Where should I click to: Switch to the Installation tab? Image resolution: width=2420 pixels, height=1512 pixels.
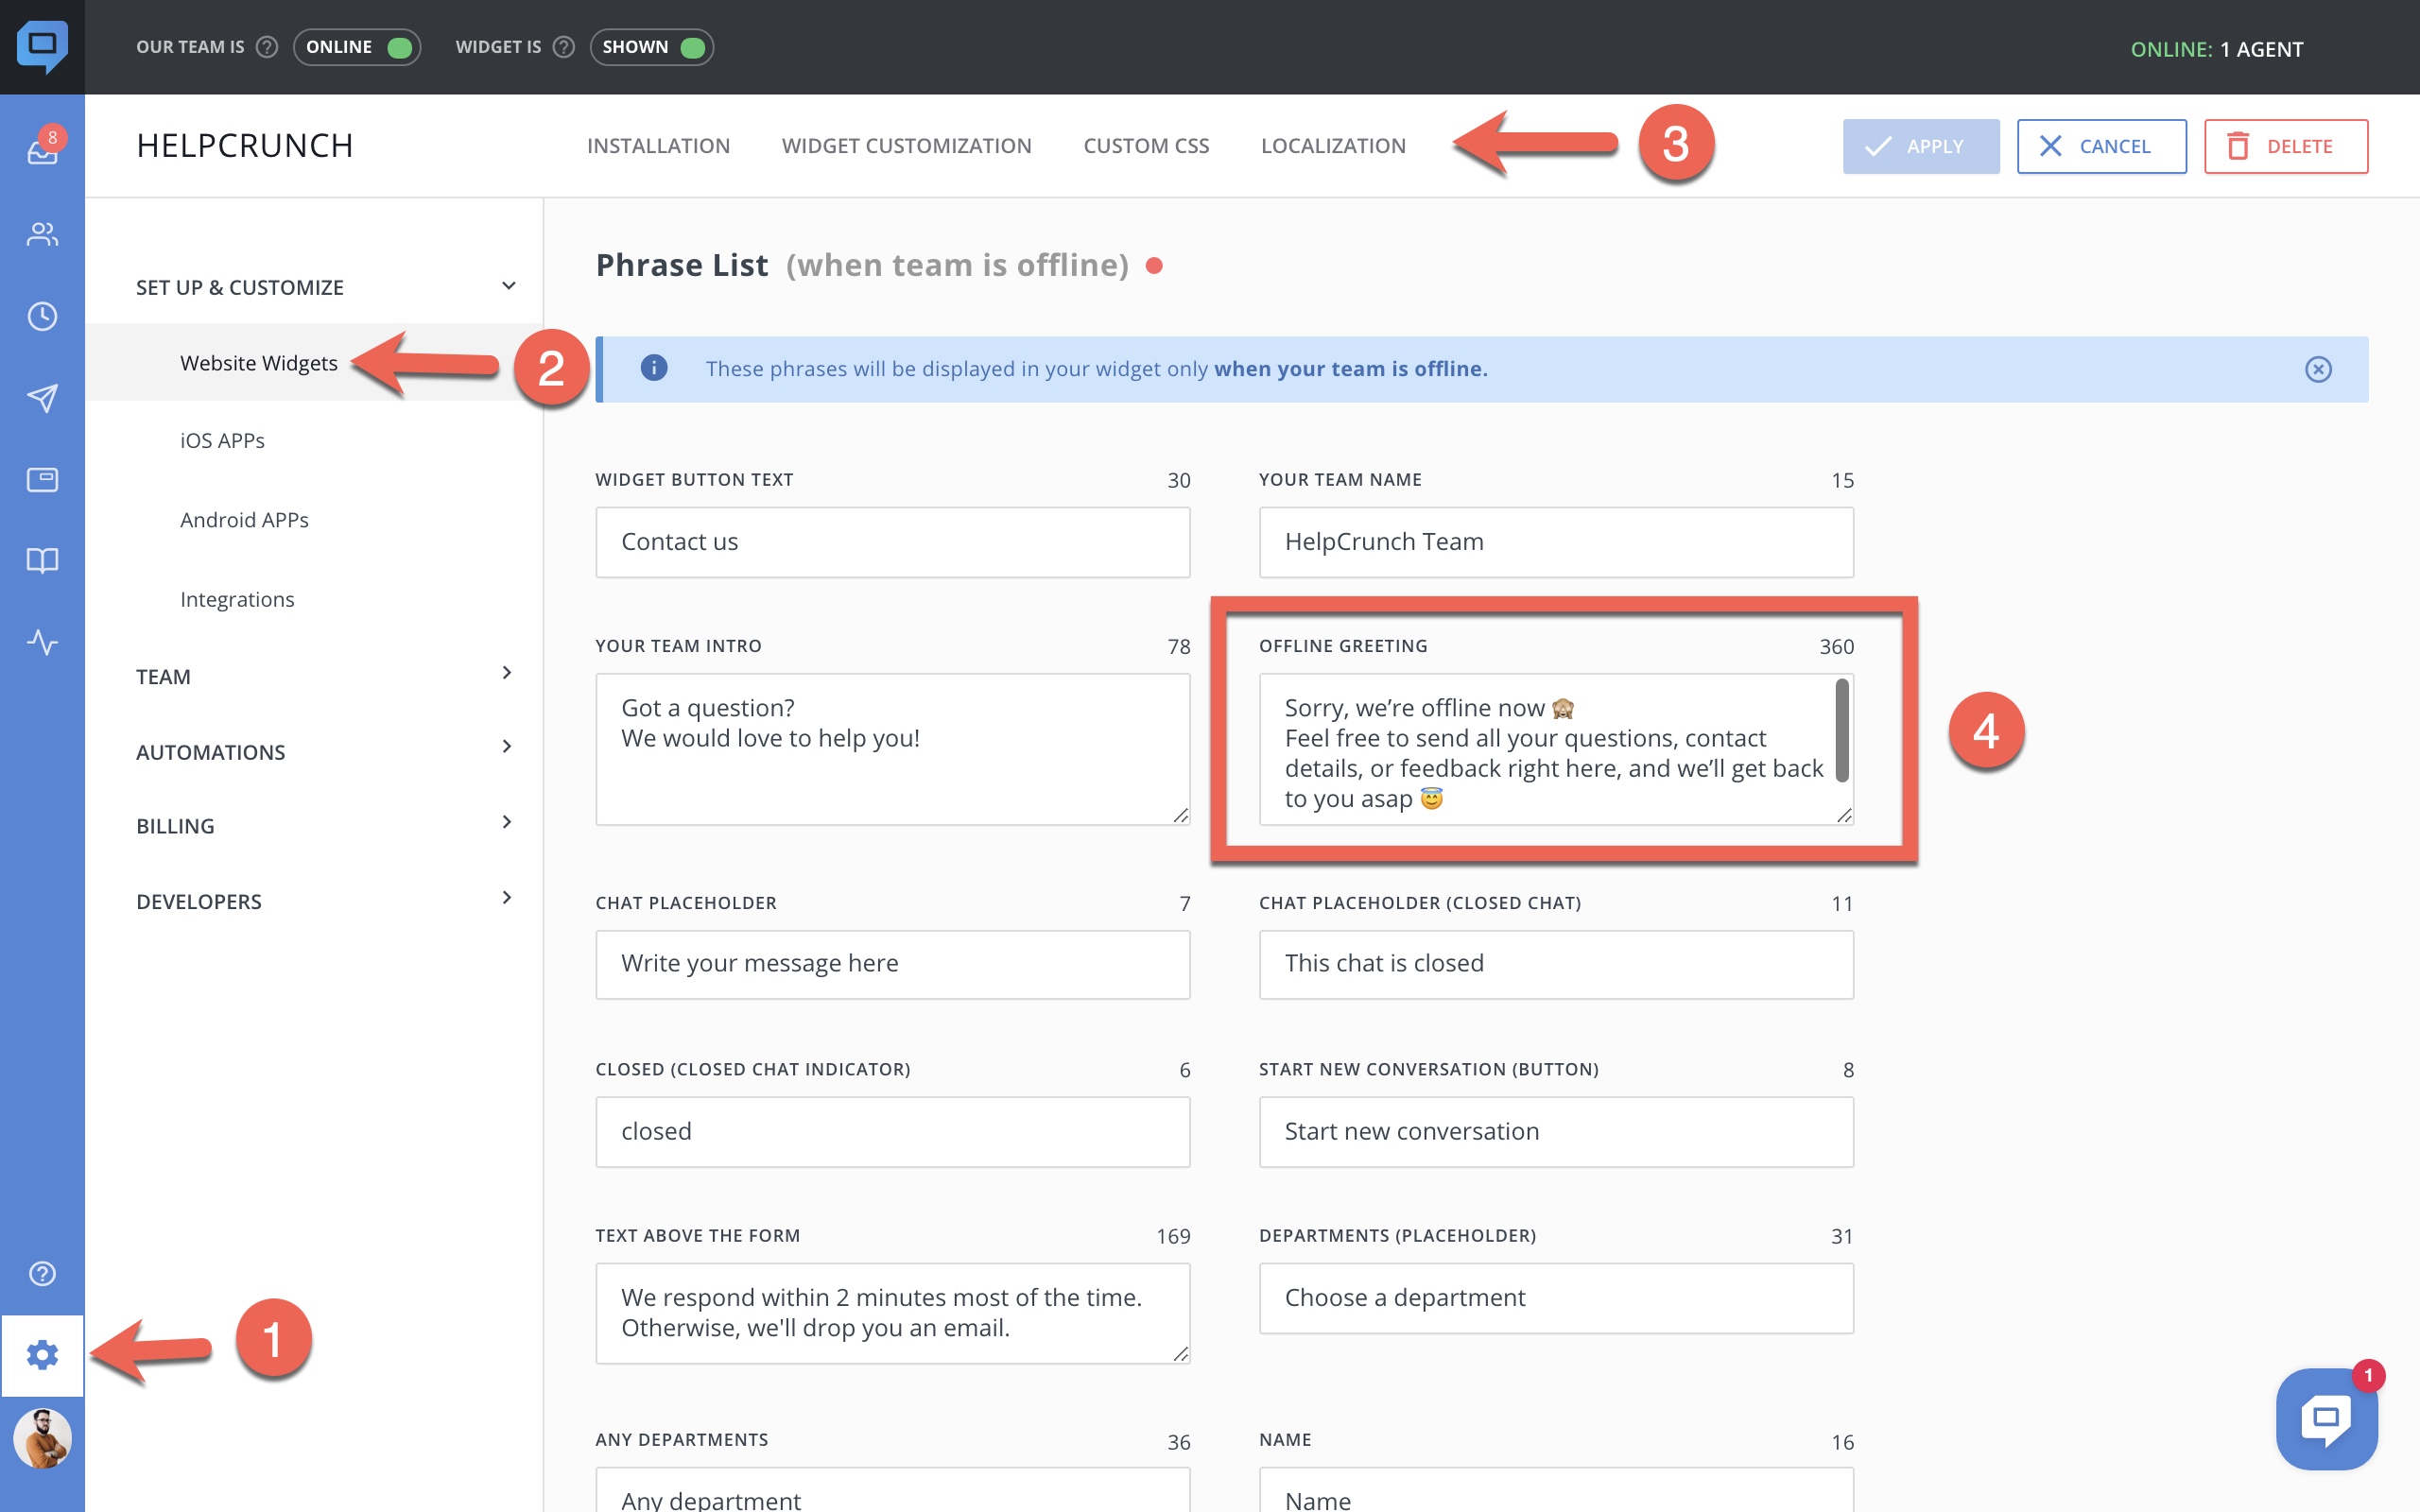coord(658,146)
